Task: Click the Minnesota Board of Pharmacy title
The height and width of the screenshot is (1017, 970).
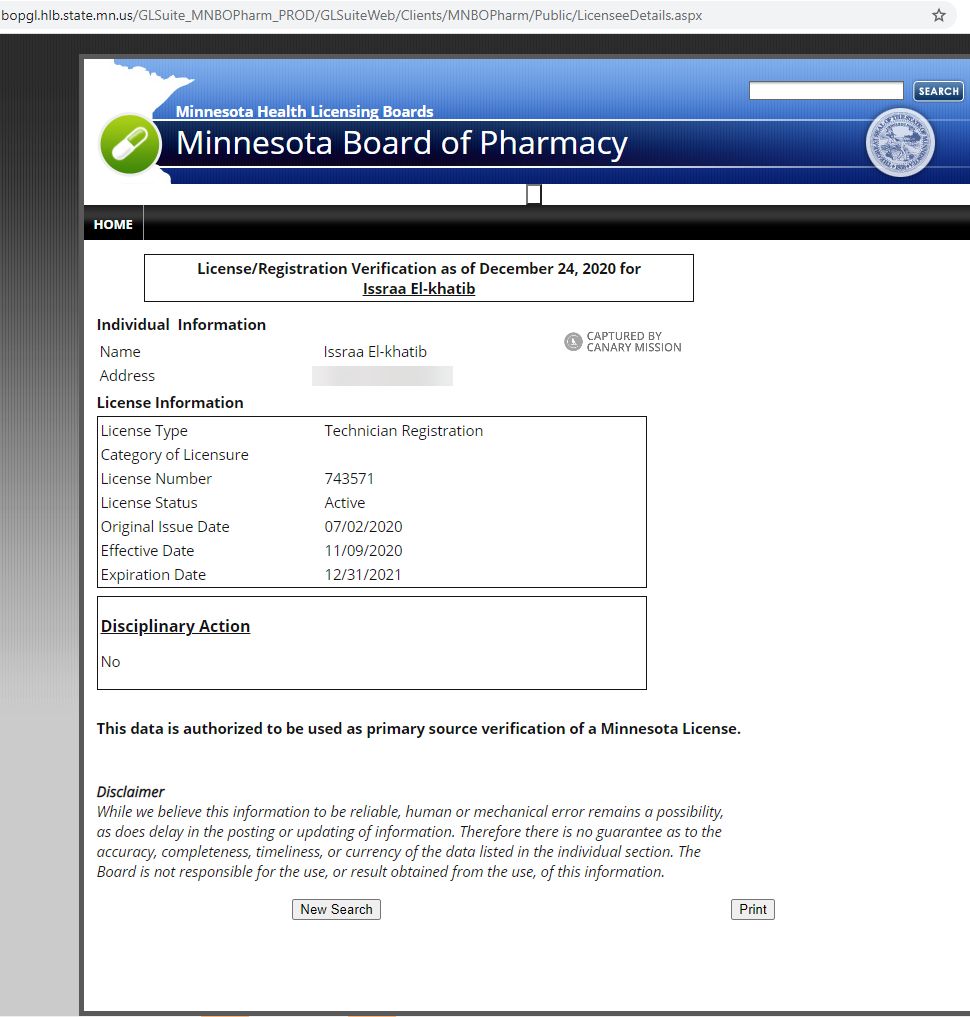Action: pos(401,143)
